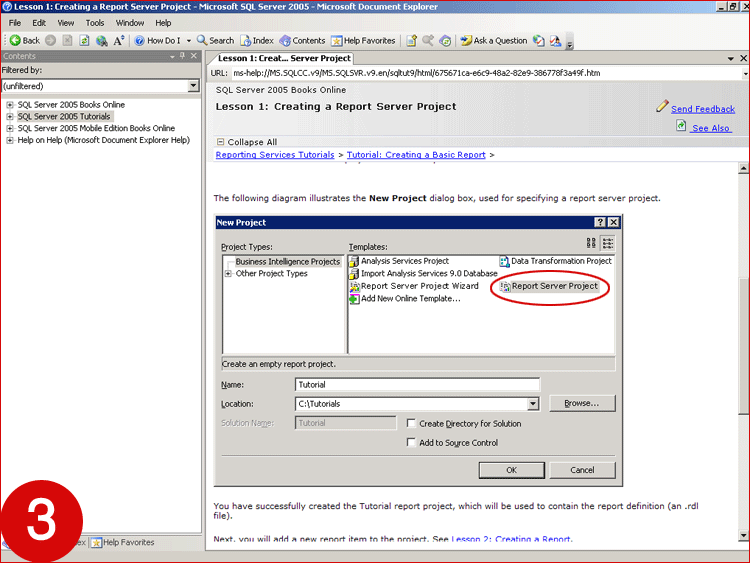Click the Ask a Question toolbar icon

point(494,41)
